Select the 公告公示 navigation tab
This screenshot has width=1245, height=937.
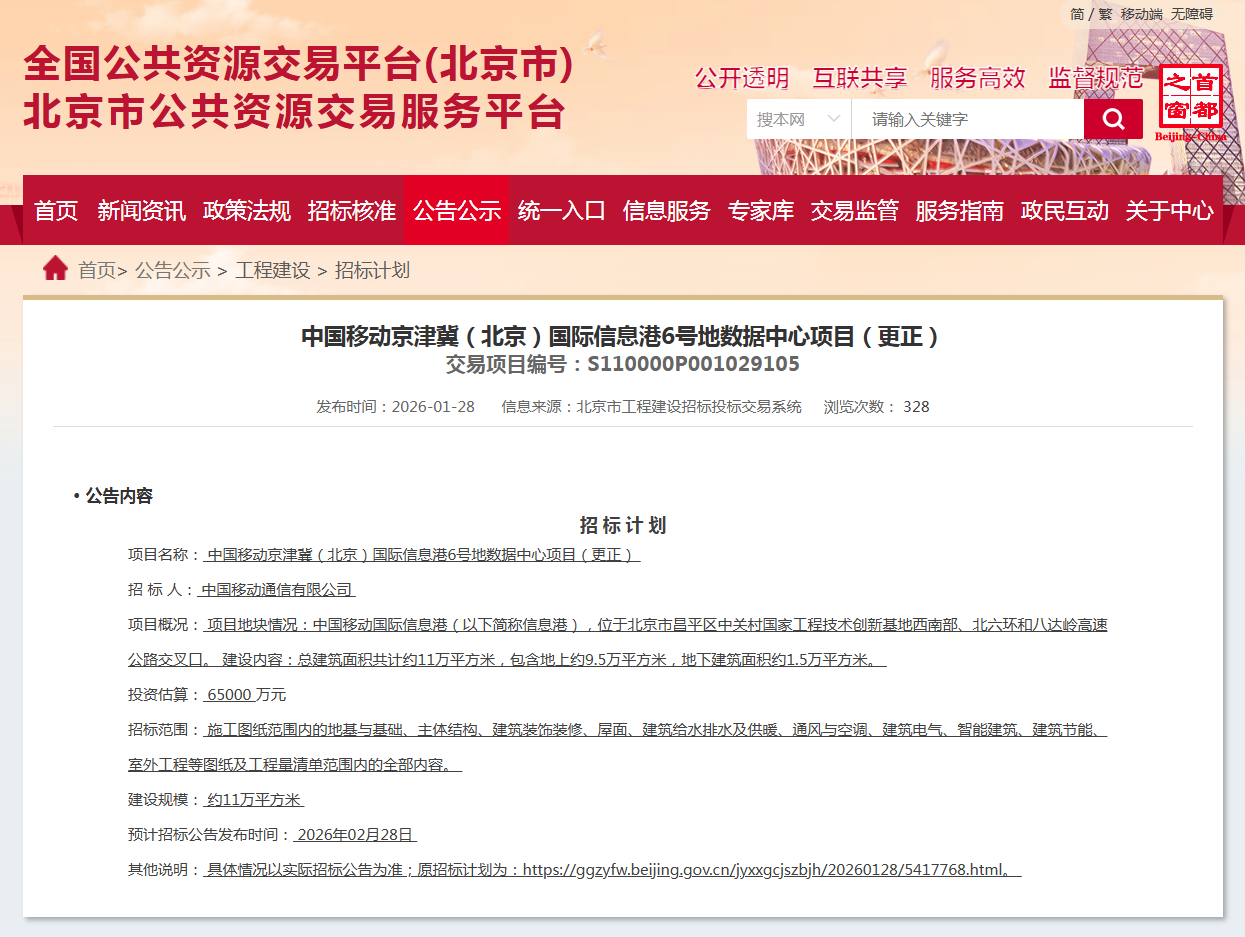[457, 211]
